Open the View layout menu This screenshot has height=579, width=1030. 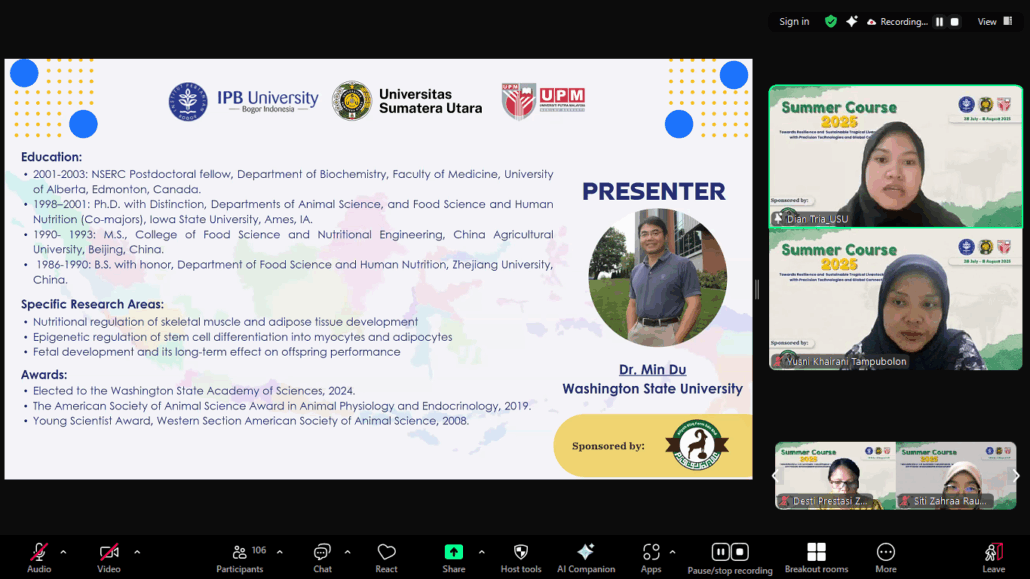coord(992,22)
